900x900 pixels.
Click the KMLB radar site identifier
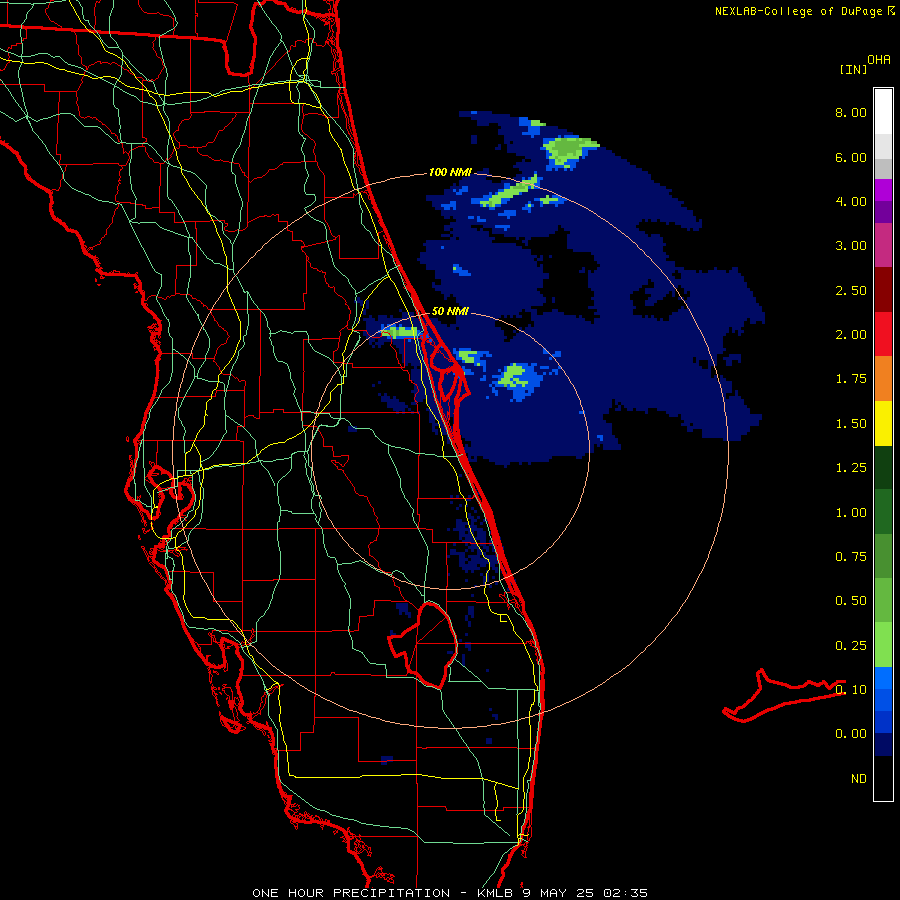click(496, 893)
